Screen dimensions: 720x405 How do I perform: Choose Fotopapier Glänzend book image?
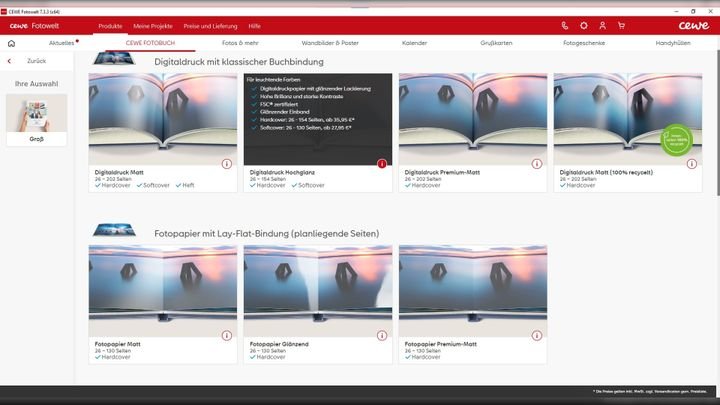(318, 291)
